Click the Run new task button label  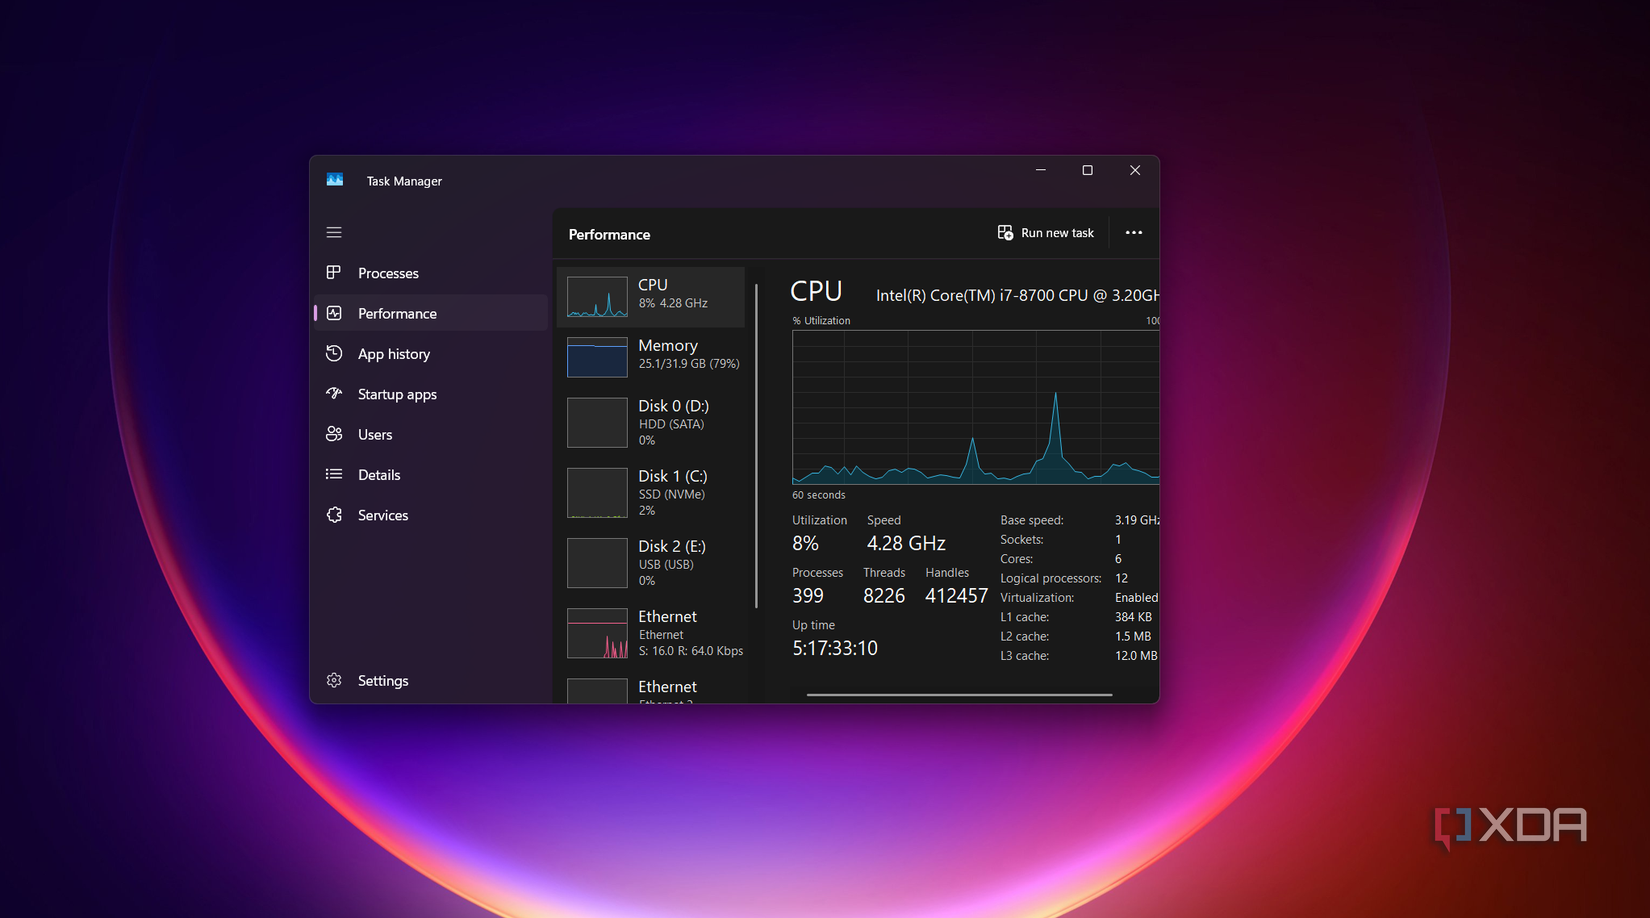click(x=1057, y=233)
